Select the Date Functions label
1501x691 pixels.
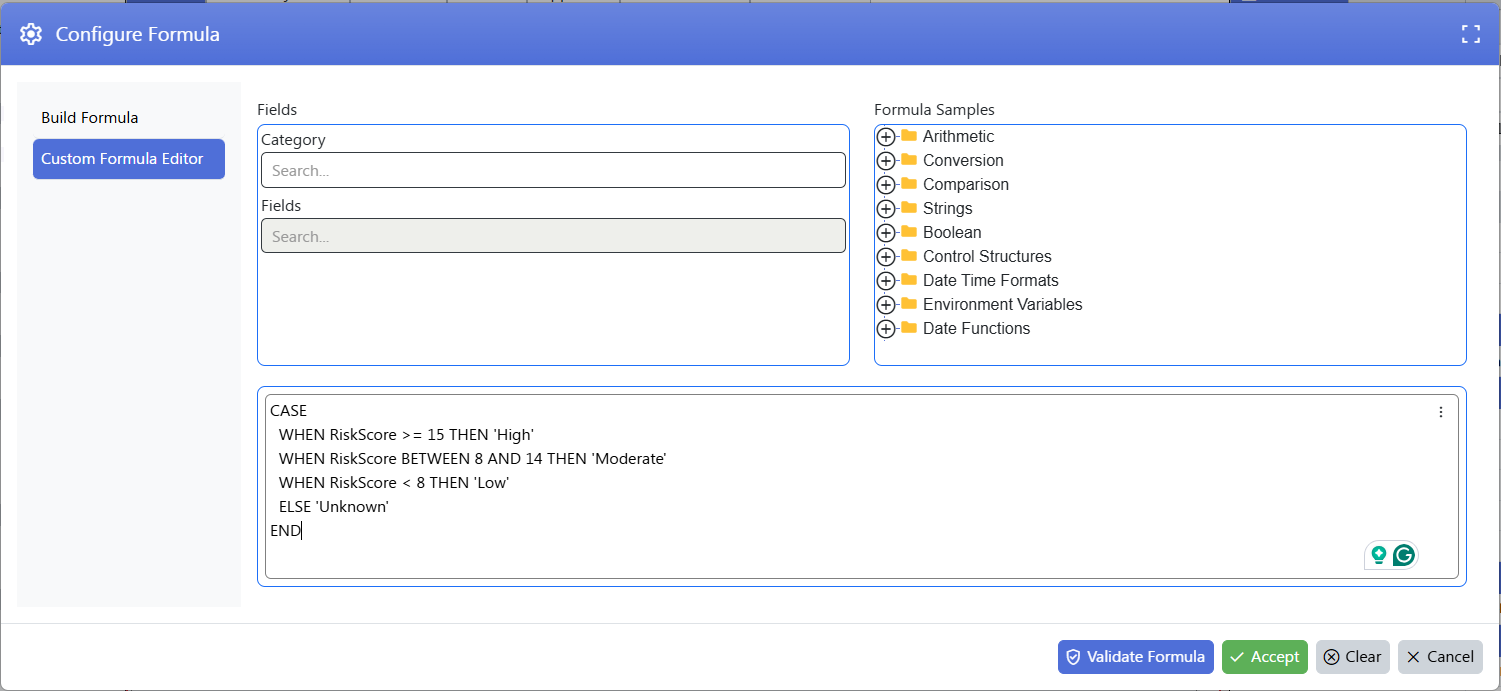pos(976,328)
